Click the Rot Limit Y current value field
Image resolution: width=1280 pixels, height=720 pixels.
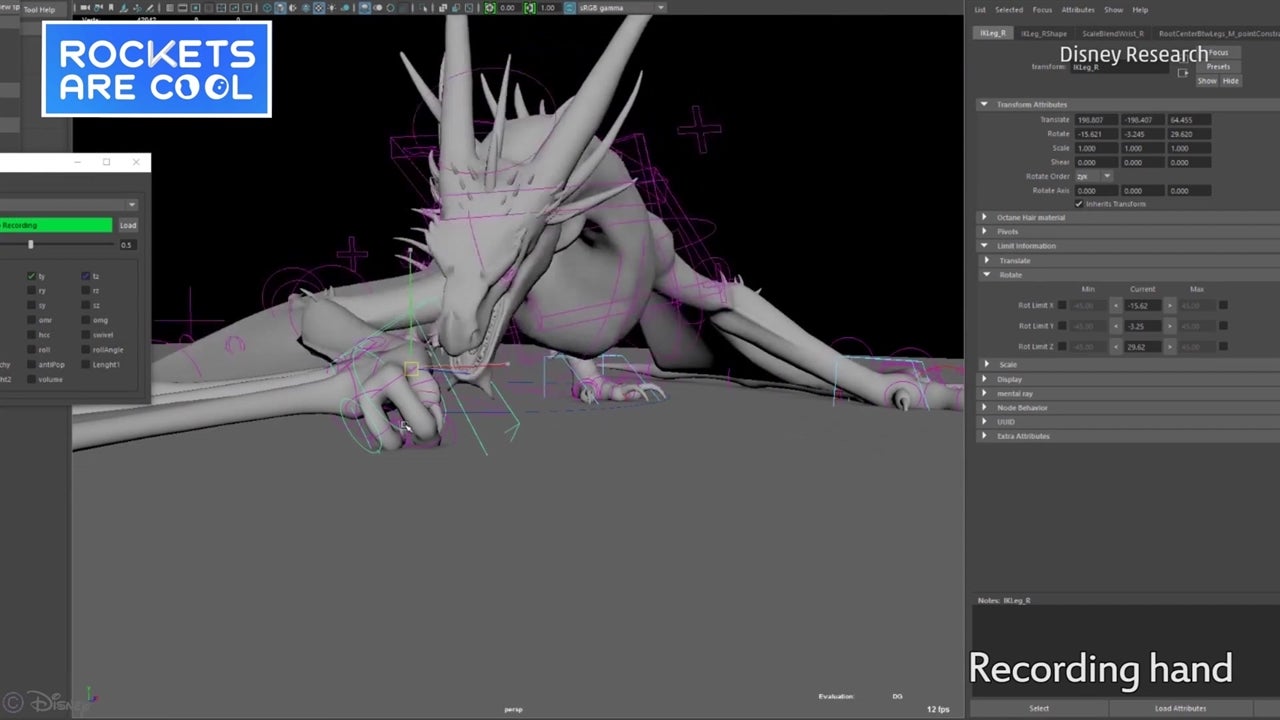coord(1142,326)
